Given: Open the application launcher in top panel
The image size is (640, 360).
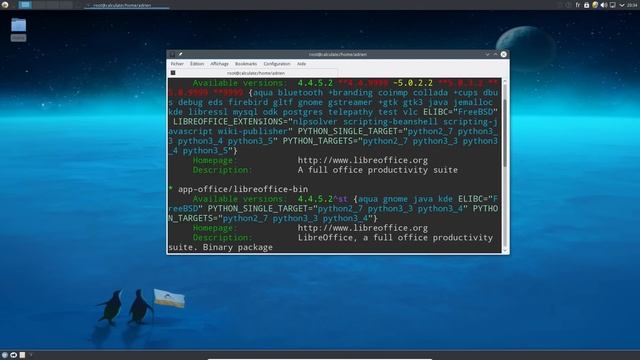Looking at the screenshot, I should [x=5, y=5].
